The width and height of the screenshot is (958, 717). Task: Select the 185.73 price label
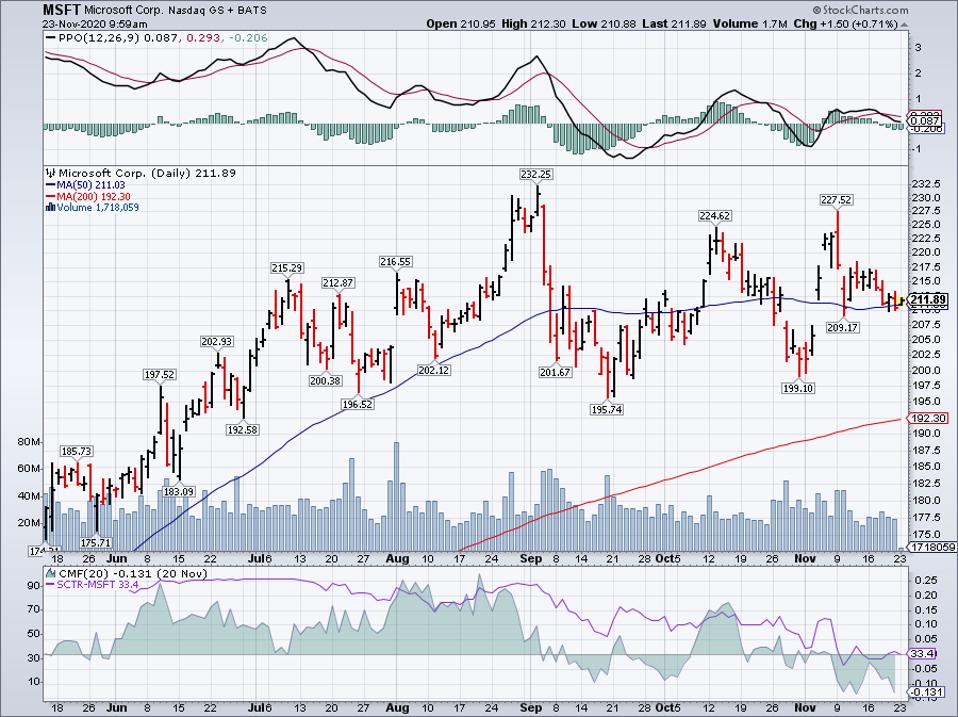point(76,451)
